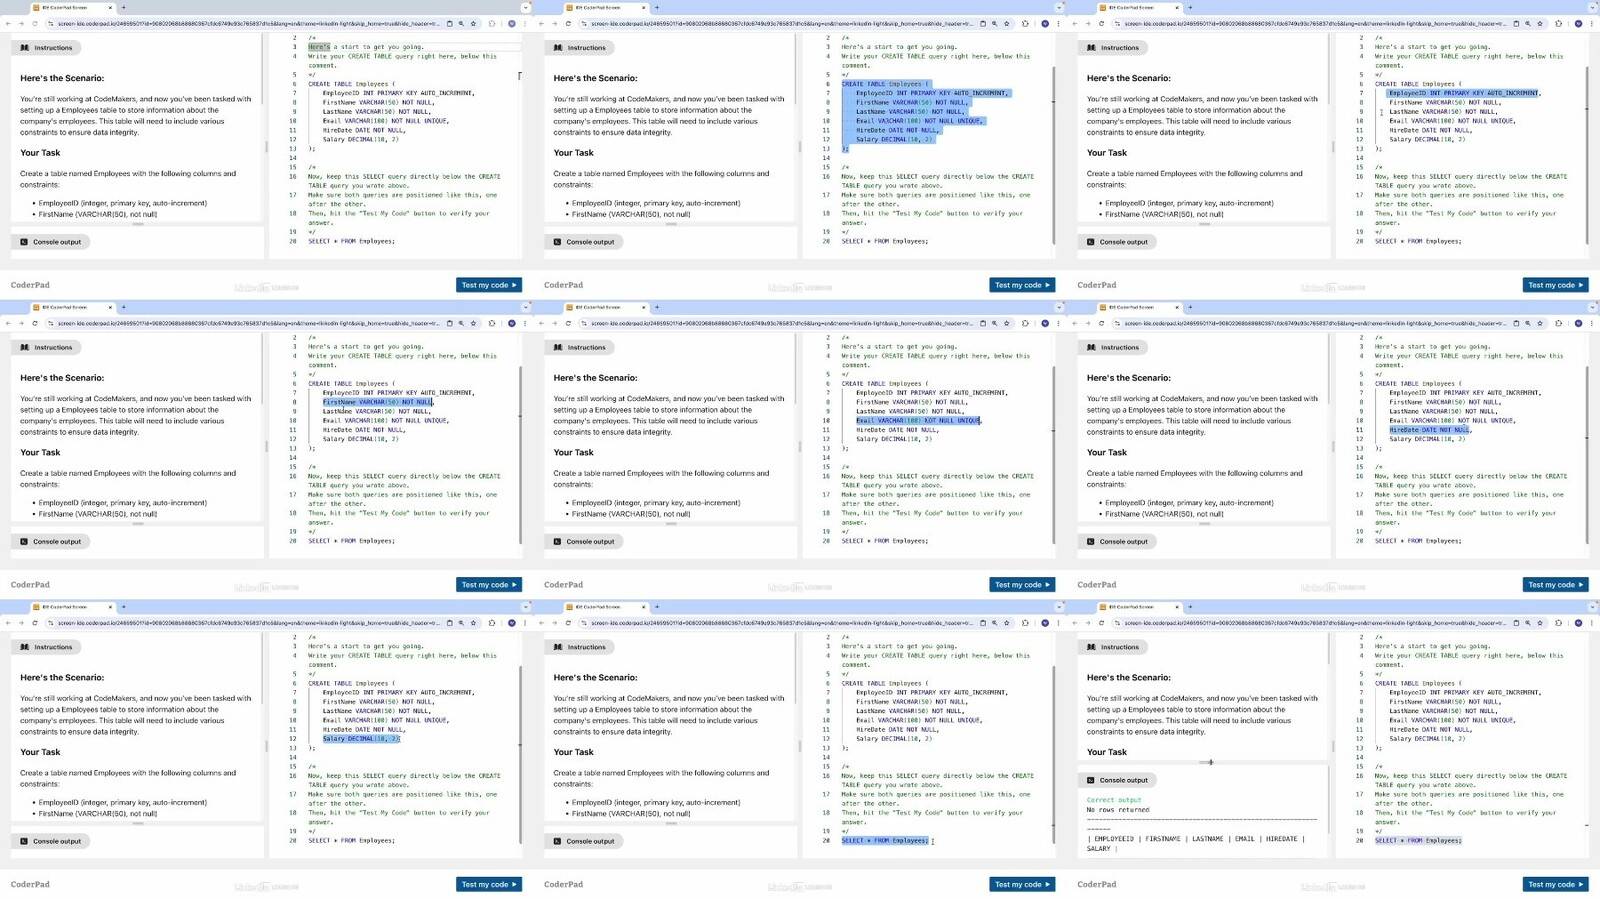Click the highlighted Email VARCHAR(100) NOT NULL UNIQUE line
1600x899 pixels.
[918, 421]
